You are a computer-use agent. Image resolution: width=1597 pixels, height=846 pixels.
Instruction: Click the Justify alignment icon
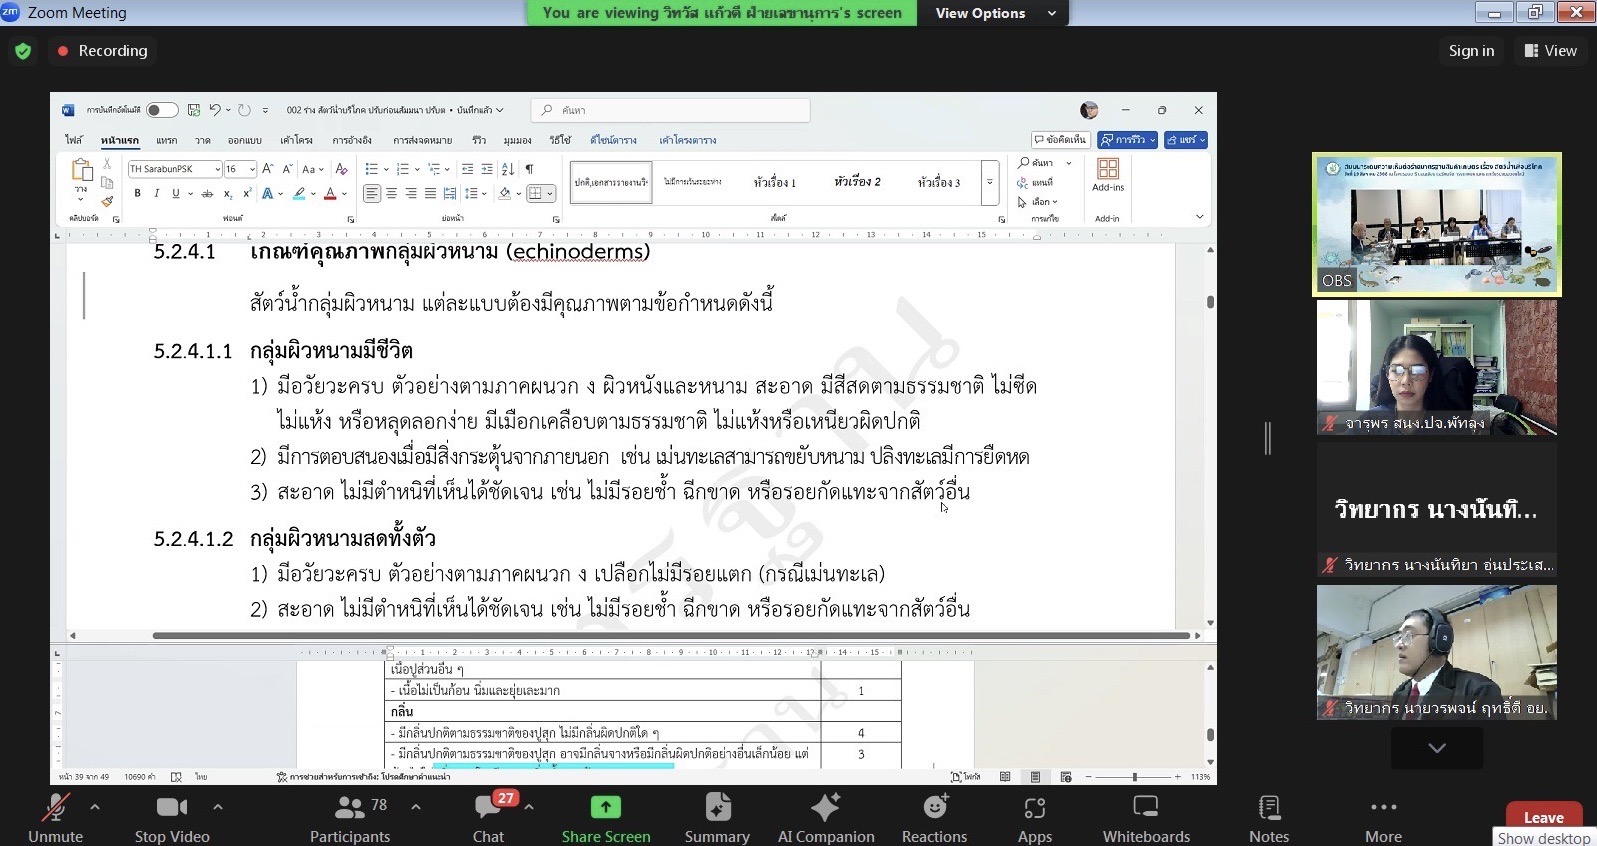(430, 194)
